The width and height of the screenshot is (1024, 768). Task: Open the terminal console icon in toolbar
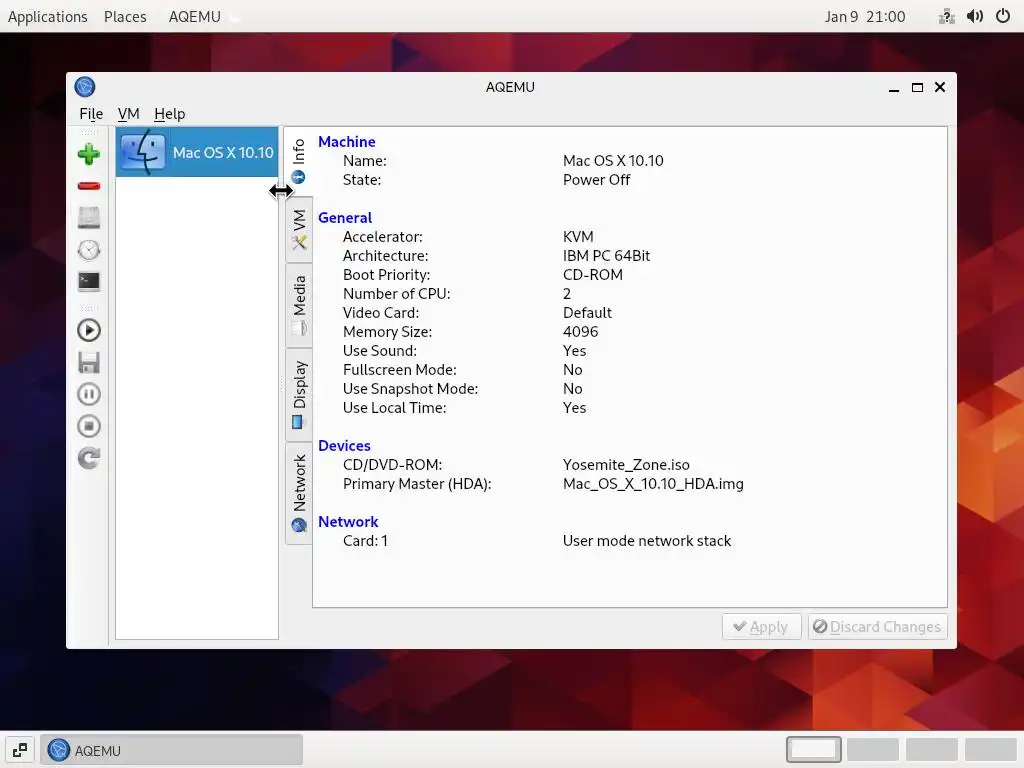tap(89, 281)
